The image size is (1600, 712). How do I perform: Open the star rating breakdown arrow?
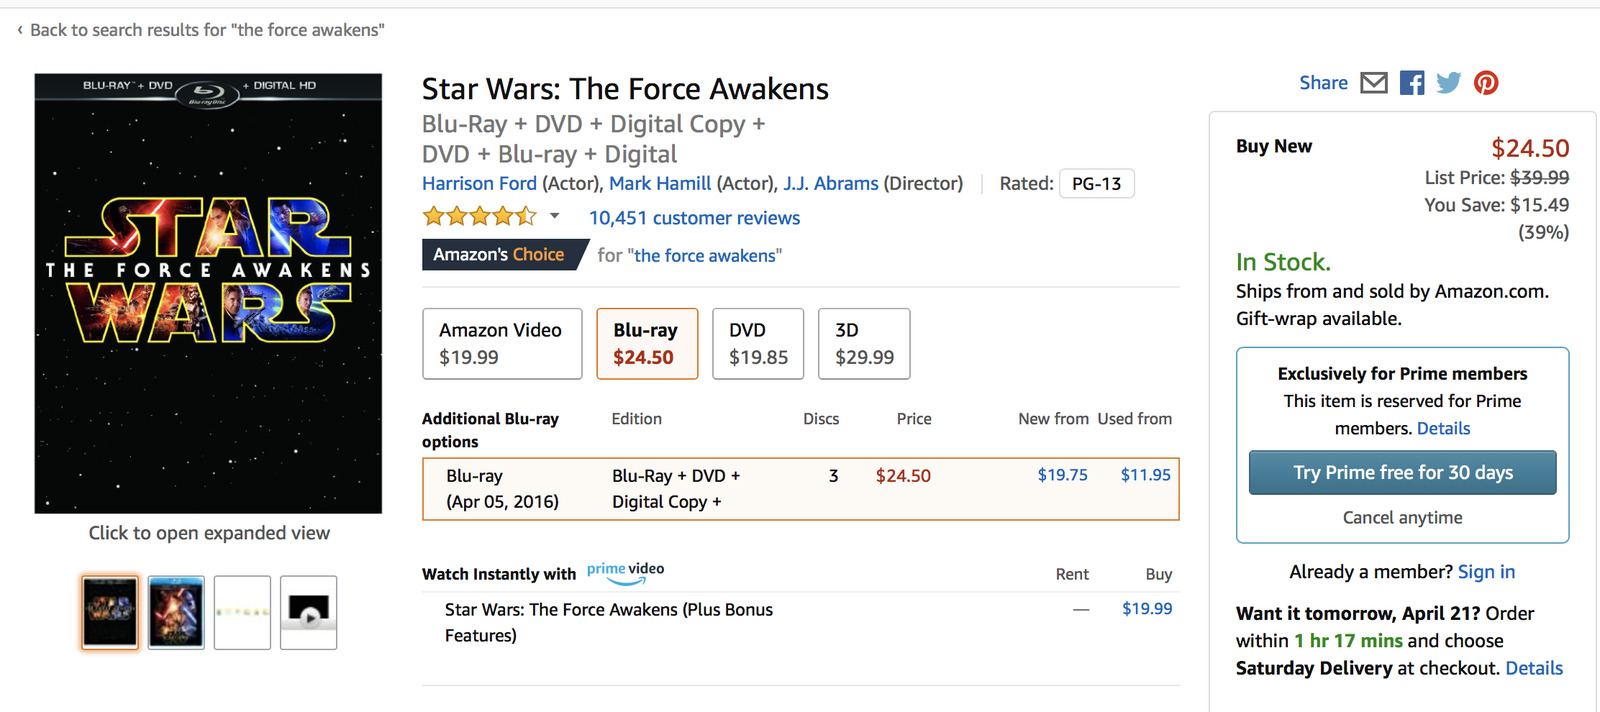point(555,216)
